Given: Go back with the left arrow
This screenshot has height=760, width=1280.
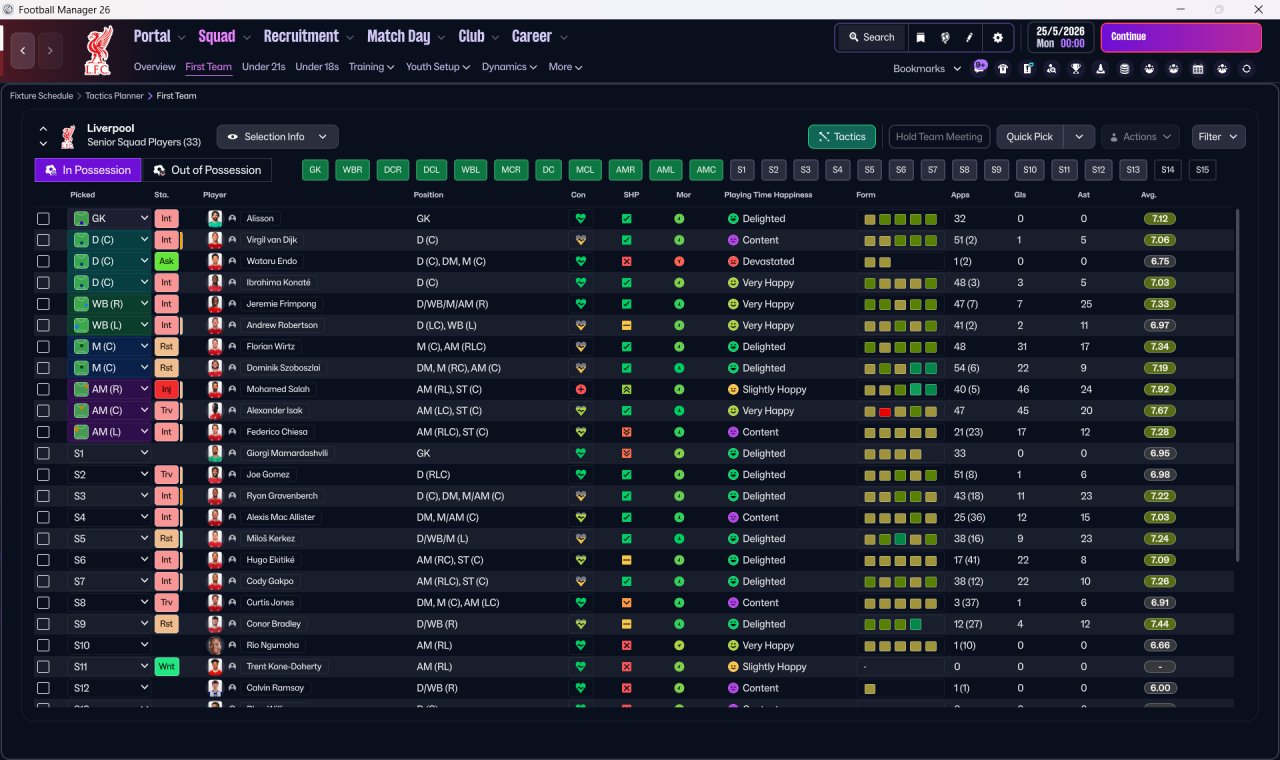Looking at the screenshot, I should (23, 50).
